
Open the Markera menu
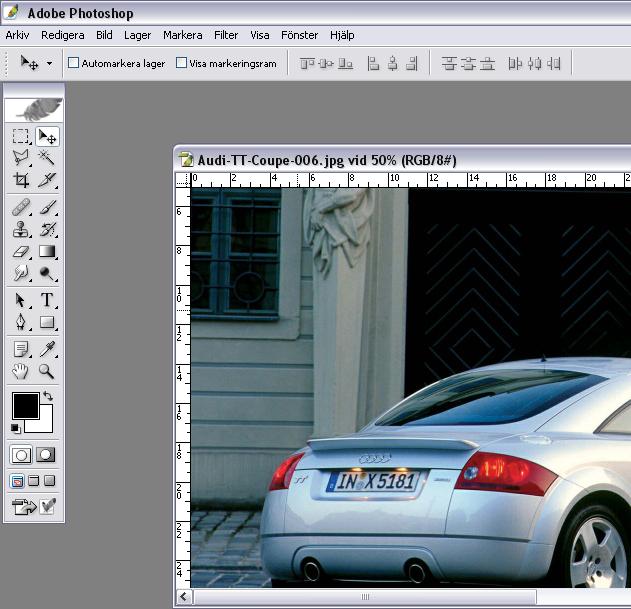tap(183, 35)
